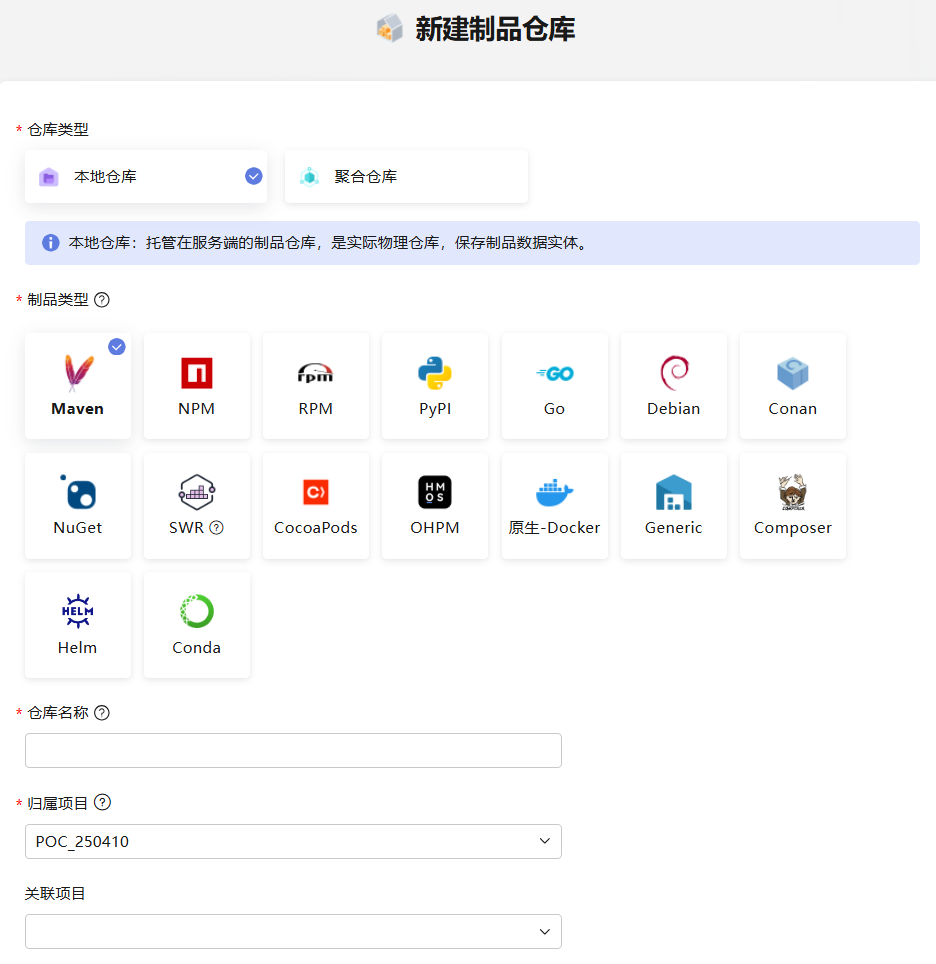
Task: Click the Debian label text
Action: [x=673, y=409]
